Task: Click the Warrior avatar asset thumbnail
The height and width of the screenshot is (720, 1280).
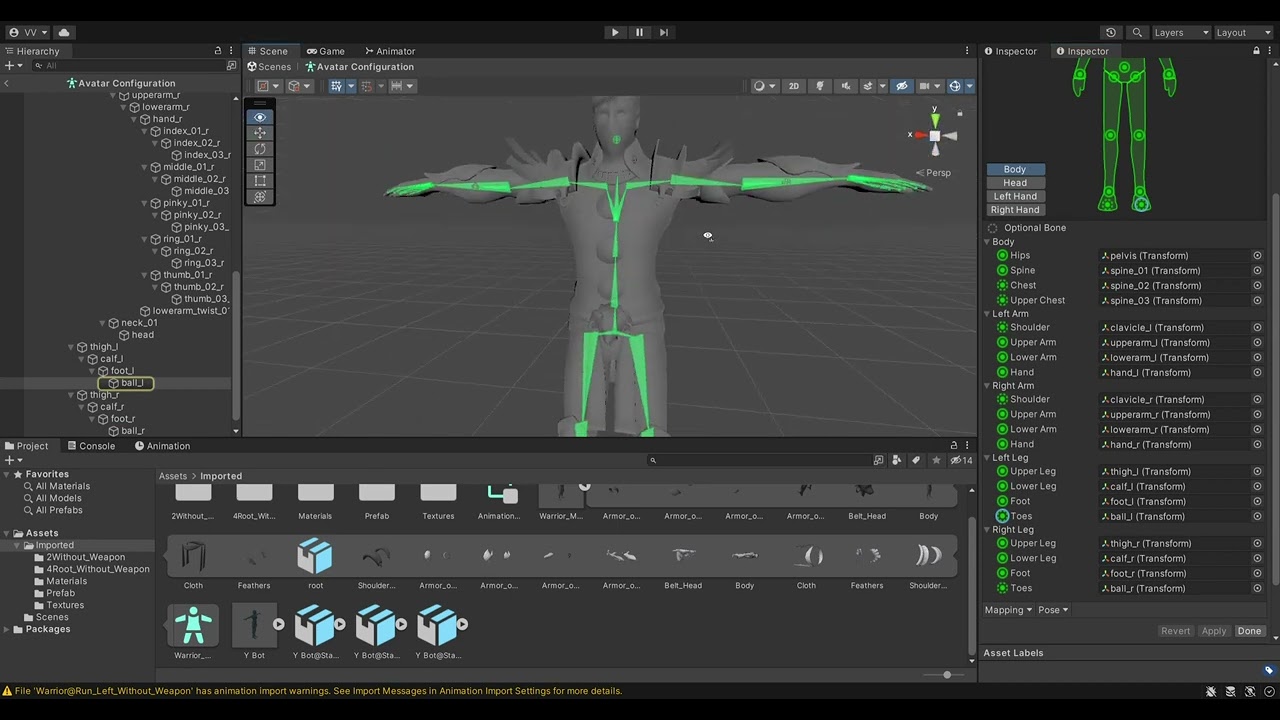Action: [193, 625]
